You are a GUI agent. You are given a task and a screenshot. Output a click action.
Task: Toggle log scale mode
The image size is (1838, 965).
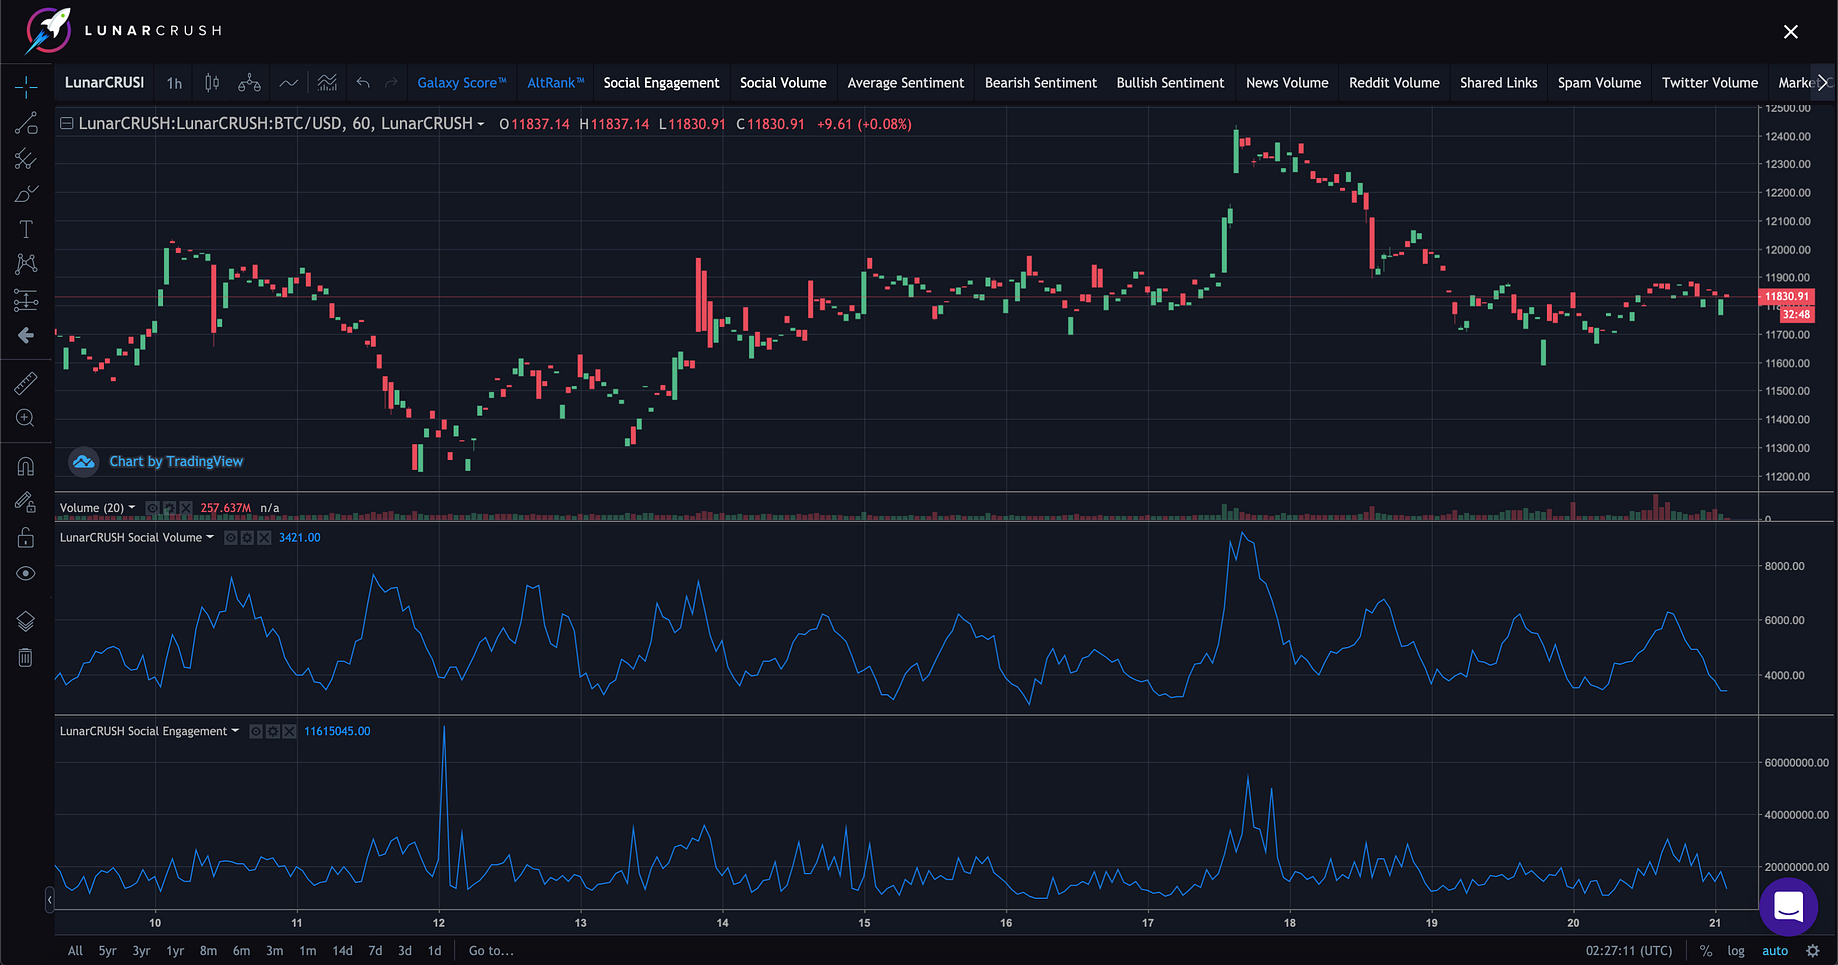coord(1736,951)
